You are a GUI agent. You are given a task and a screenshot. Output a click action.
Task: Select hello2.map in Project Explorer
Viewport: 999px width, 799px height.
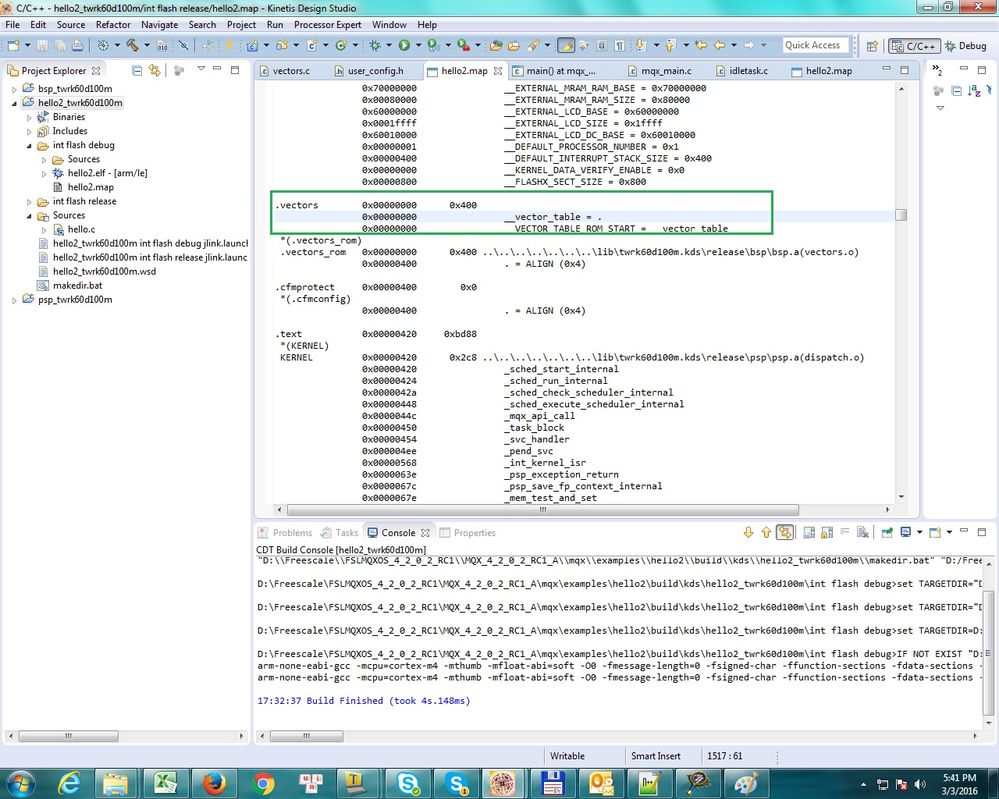point(90,187)
